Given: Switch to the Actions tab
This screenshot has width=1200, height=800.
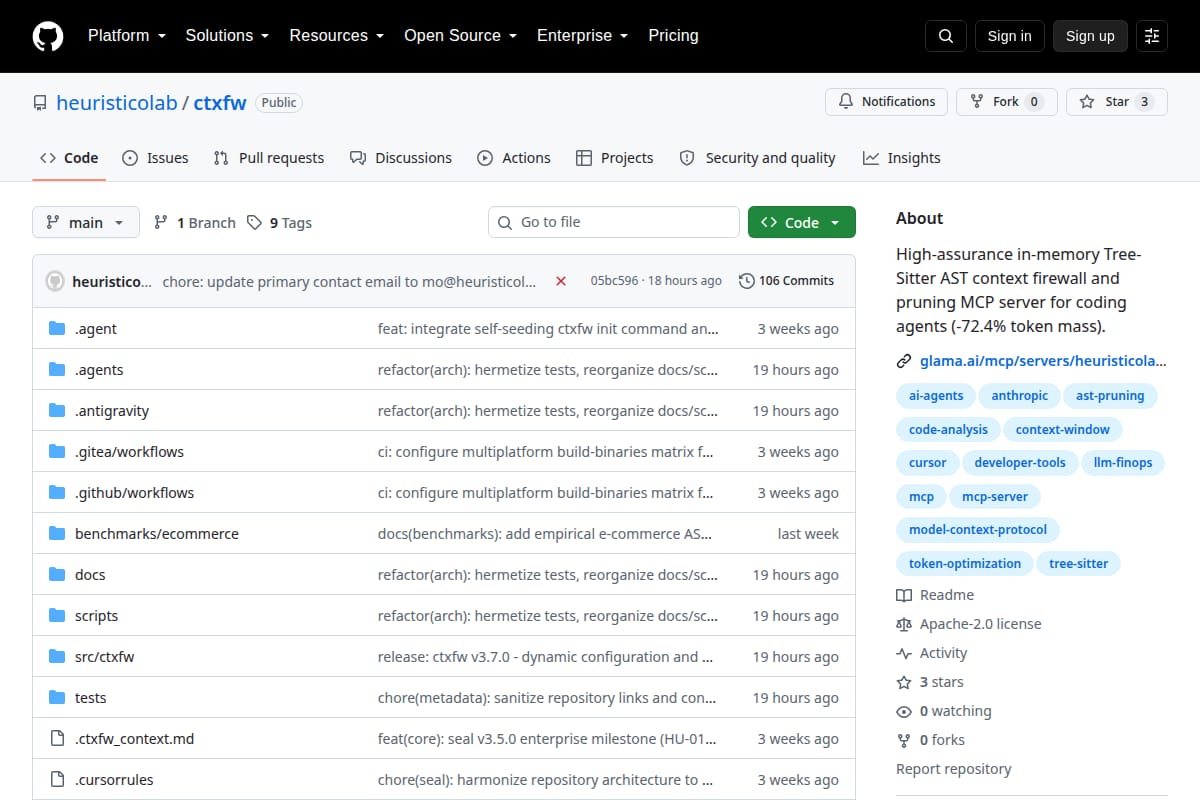Looking at the screenshot, I should point(514,158).
